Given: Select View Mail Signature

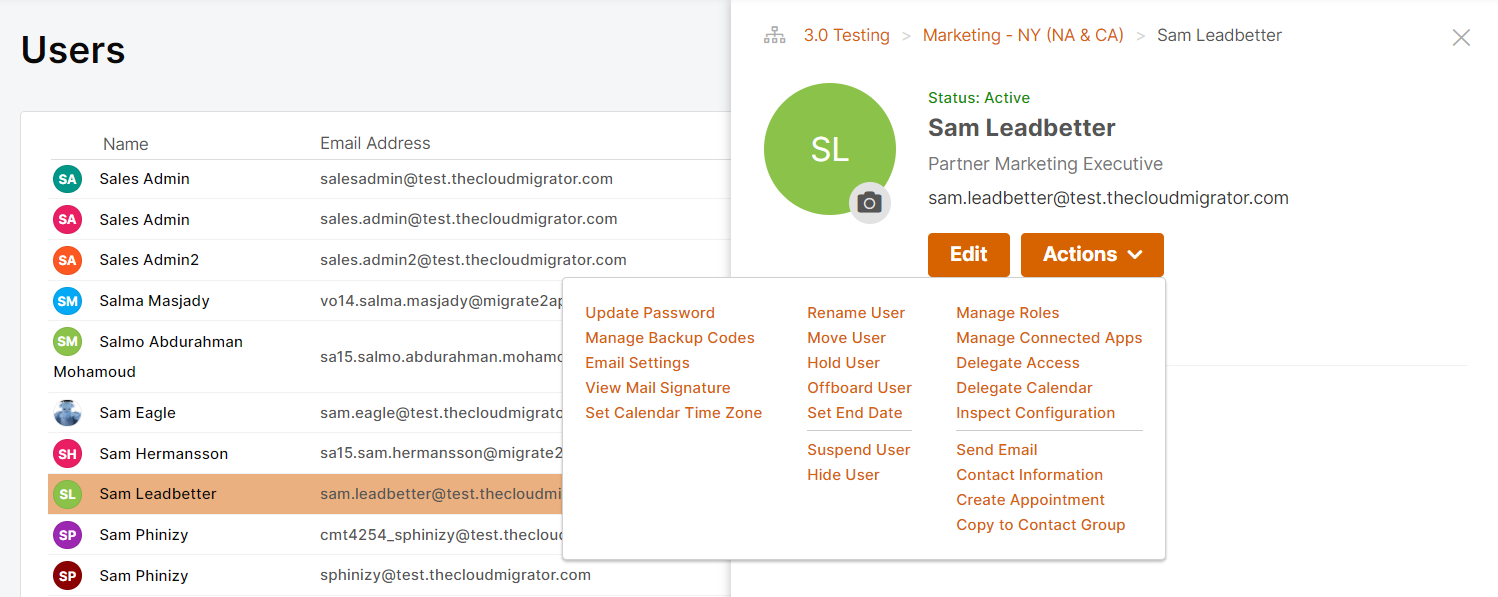Looking at the screenshot, I should click(658, 388).
